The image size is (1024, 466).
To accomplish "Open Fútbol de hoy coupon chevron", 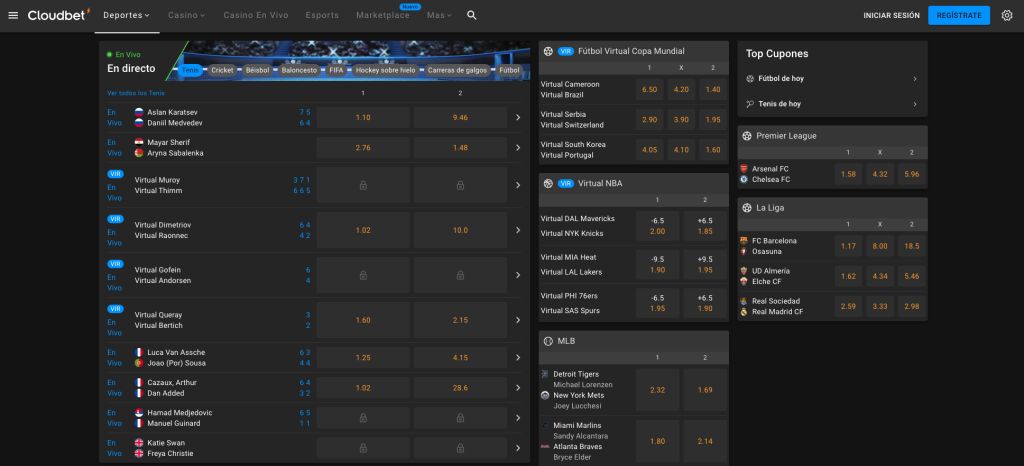I will (x=915, y=79).
